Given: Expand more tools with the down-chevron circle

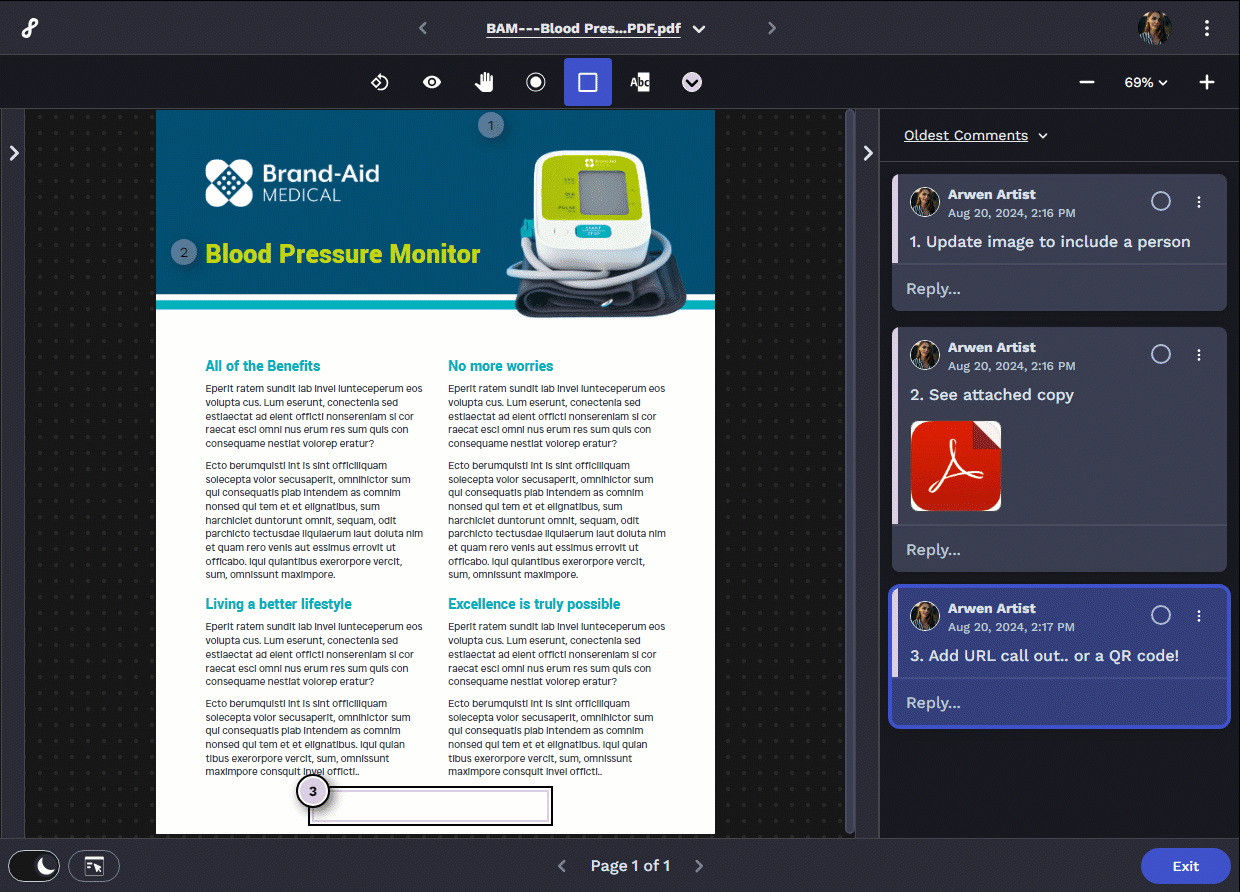Looking at the screenshot, I should pos(692,82).
